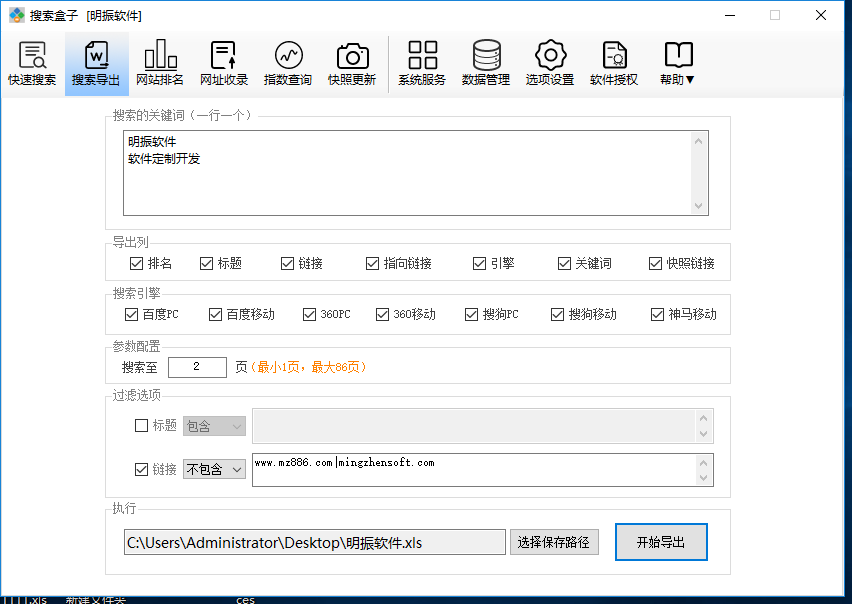Screen dimensions: 852x604
Task: Launch the 快照更新 snapshot update tool
Action: tap(353, 63)
